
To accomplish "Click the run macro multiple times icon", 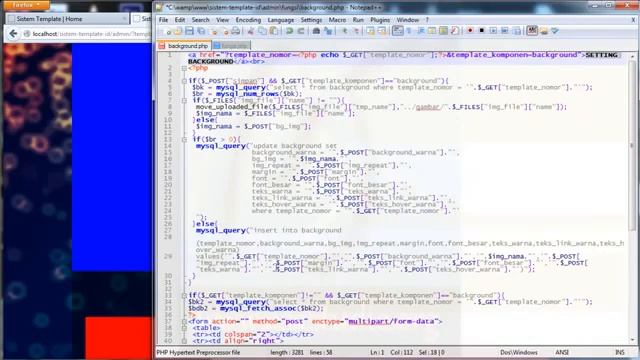I will tap(504, 31).
